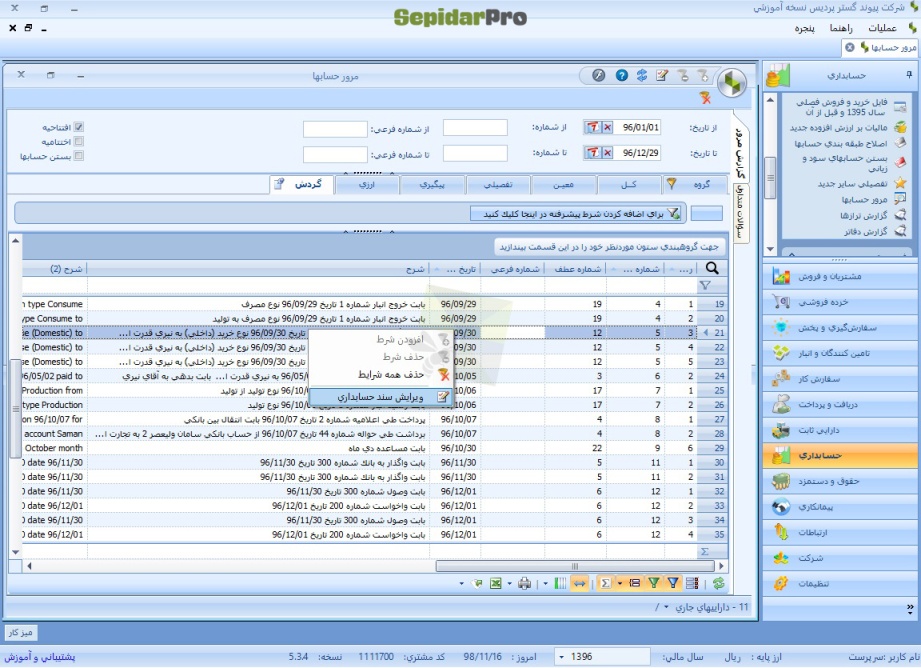Click the printer icon in bottom toolbar
The width and height of the screenshot is (921, 668).
click(x=525, y=583)
